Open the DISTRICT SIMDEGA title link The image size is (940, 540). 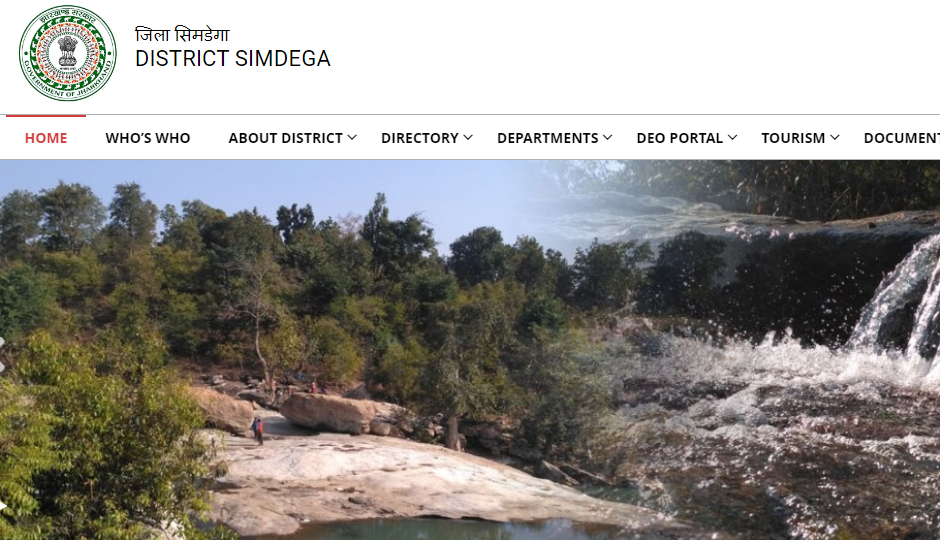click(x=233, y=59)
